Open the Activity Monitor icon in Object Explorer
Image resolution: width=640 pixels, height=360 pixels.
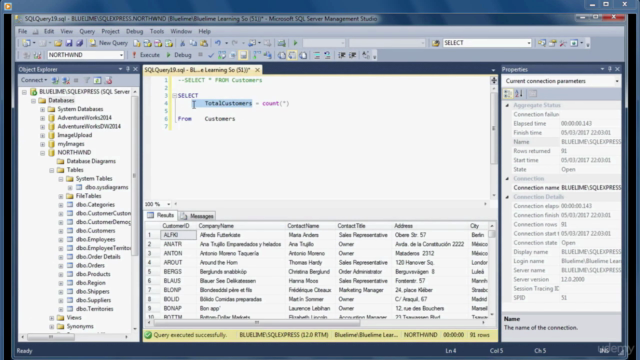tap(108, 80)
